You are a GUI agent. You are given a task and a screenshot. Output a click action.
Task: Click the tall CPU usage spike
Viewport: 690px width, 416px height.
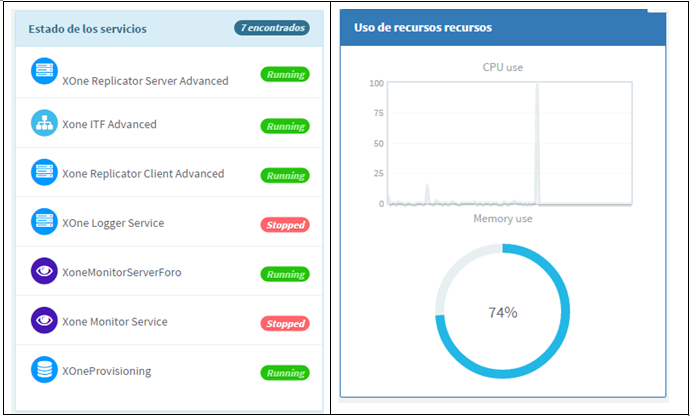[537, 143]
